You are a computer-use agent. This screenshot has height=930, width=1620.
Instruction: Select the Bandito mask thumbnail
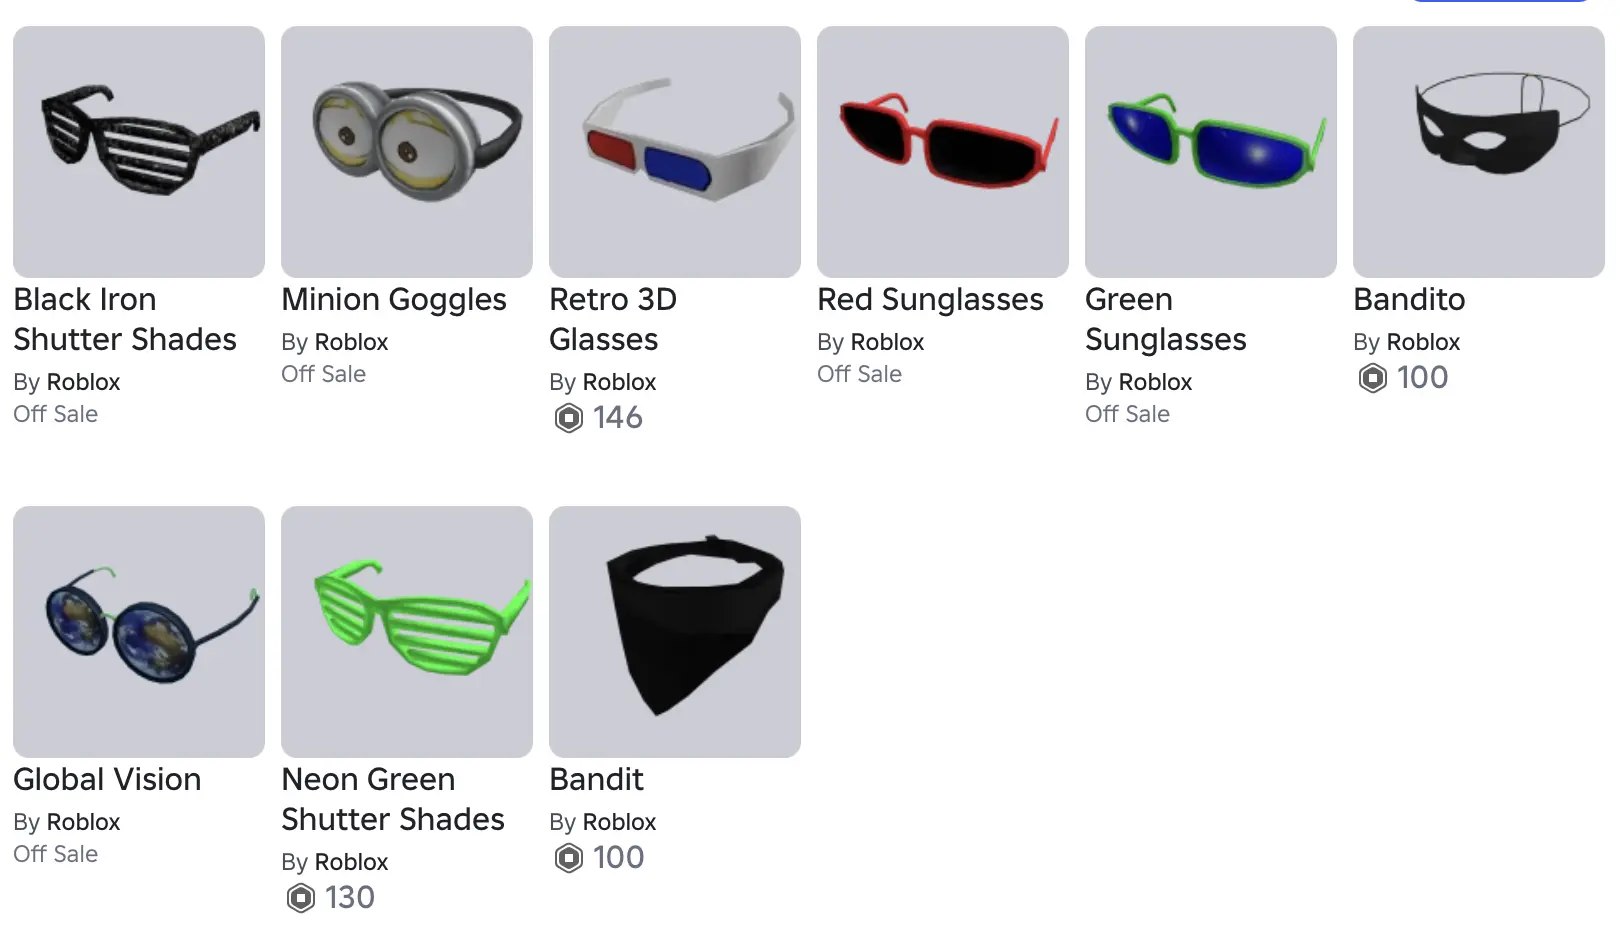coord(1479,152)
